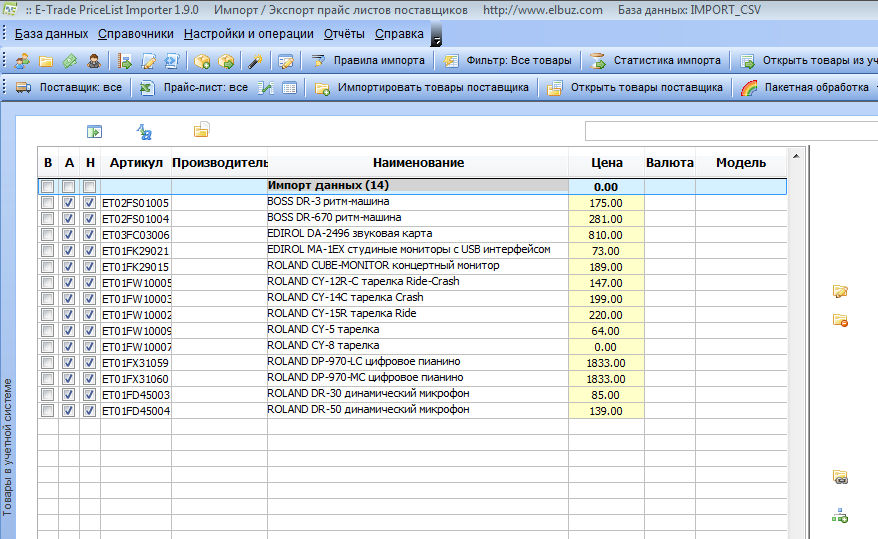878x539 pixels.
Task: Click price 139.00 for ROLAND DR-50
Action: point(606,411)
